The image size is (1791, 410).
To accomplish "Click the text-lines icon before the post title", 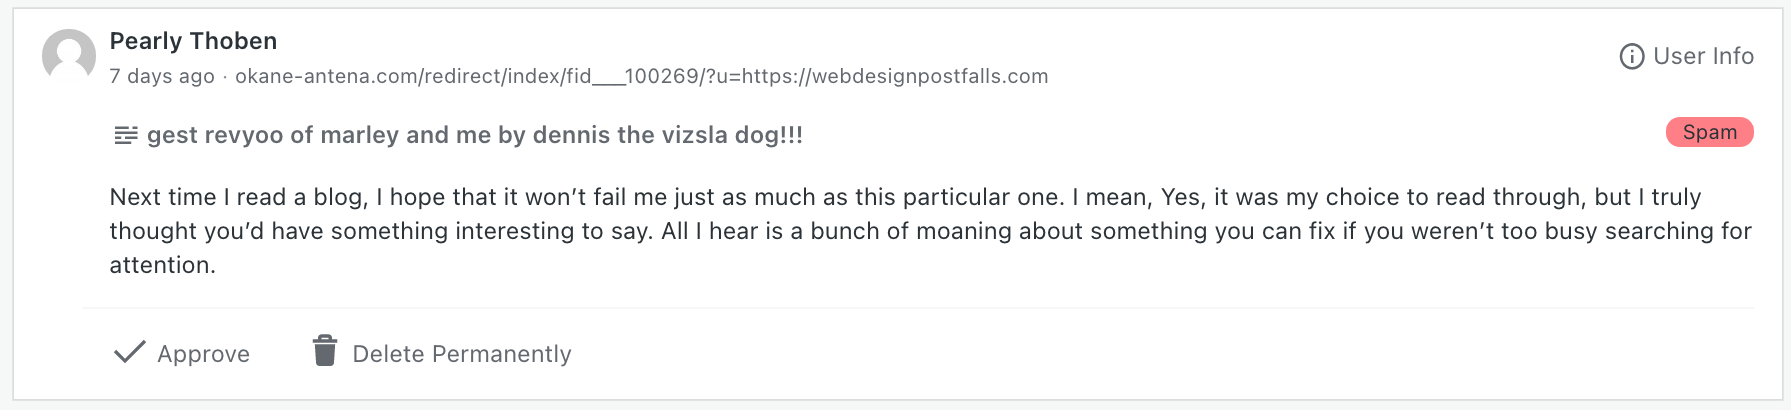I will coord(126,135).
